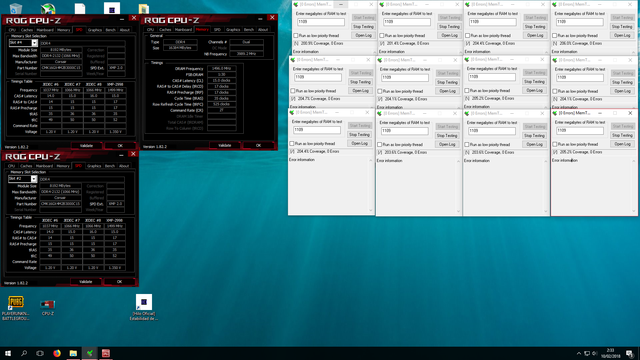Viewport: 640px width, 360px height.
Task: Click Stop Testing in the focused red-bordered MemTest
Action: 622,135
